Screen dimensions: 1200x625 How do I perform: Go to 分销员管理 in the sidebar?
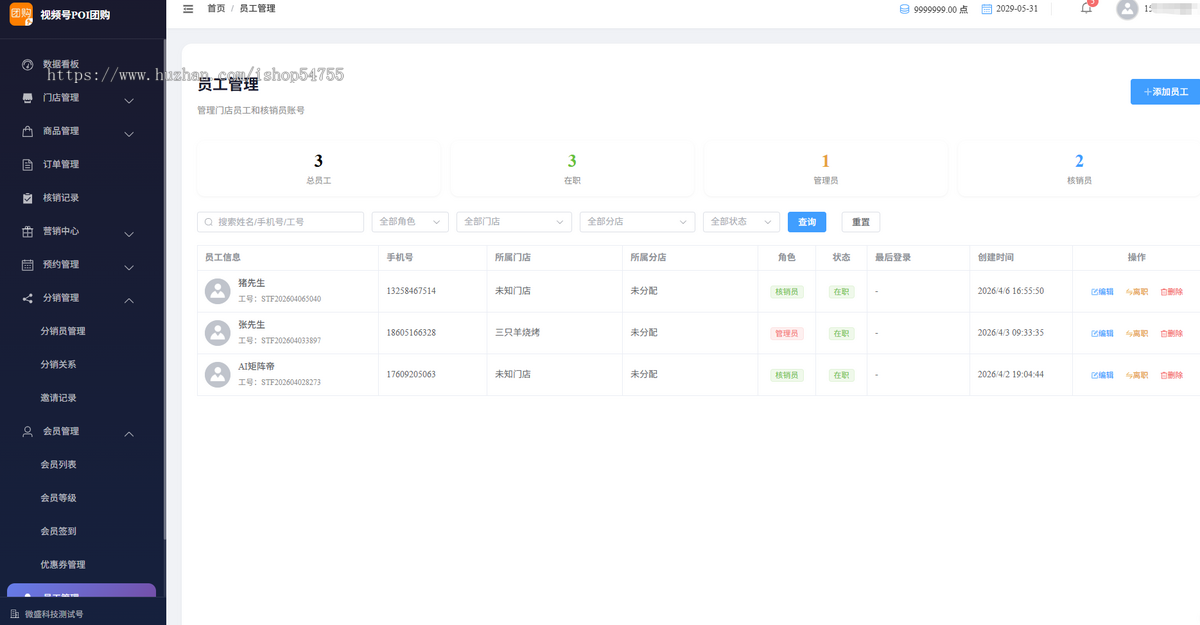[63, 331]
